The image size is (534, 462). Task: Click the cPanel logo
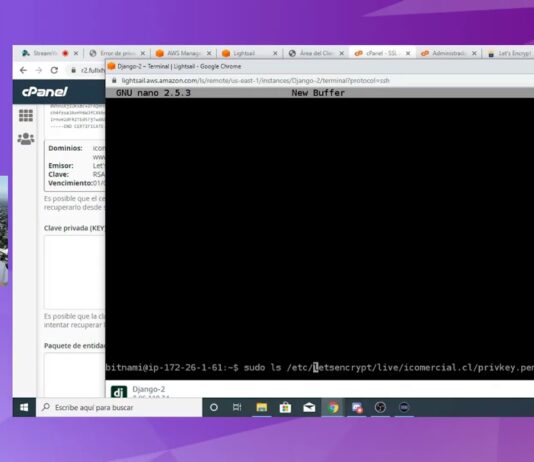pyautogui.click(x=45, y=92)
